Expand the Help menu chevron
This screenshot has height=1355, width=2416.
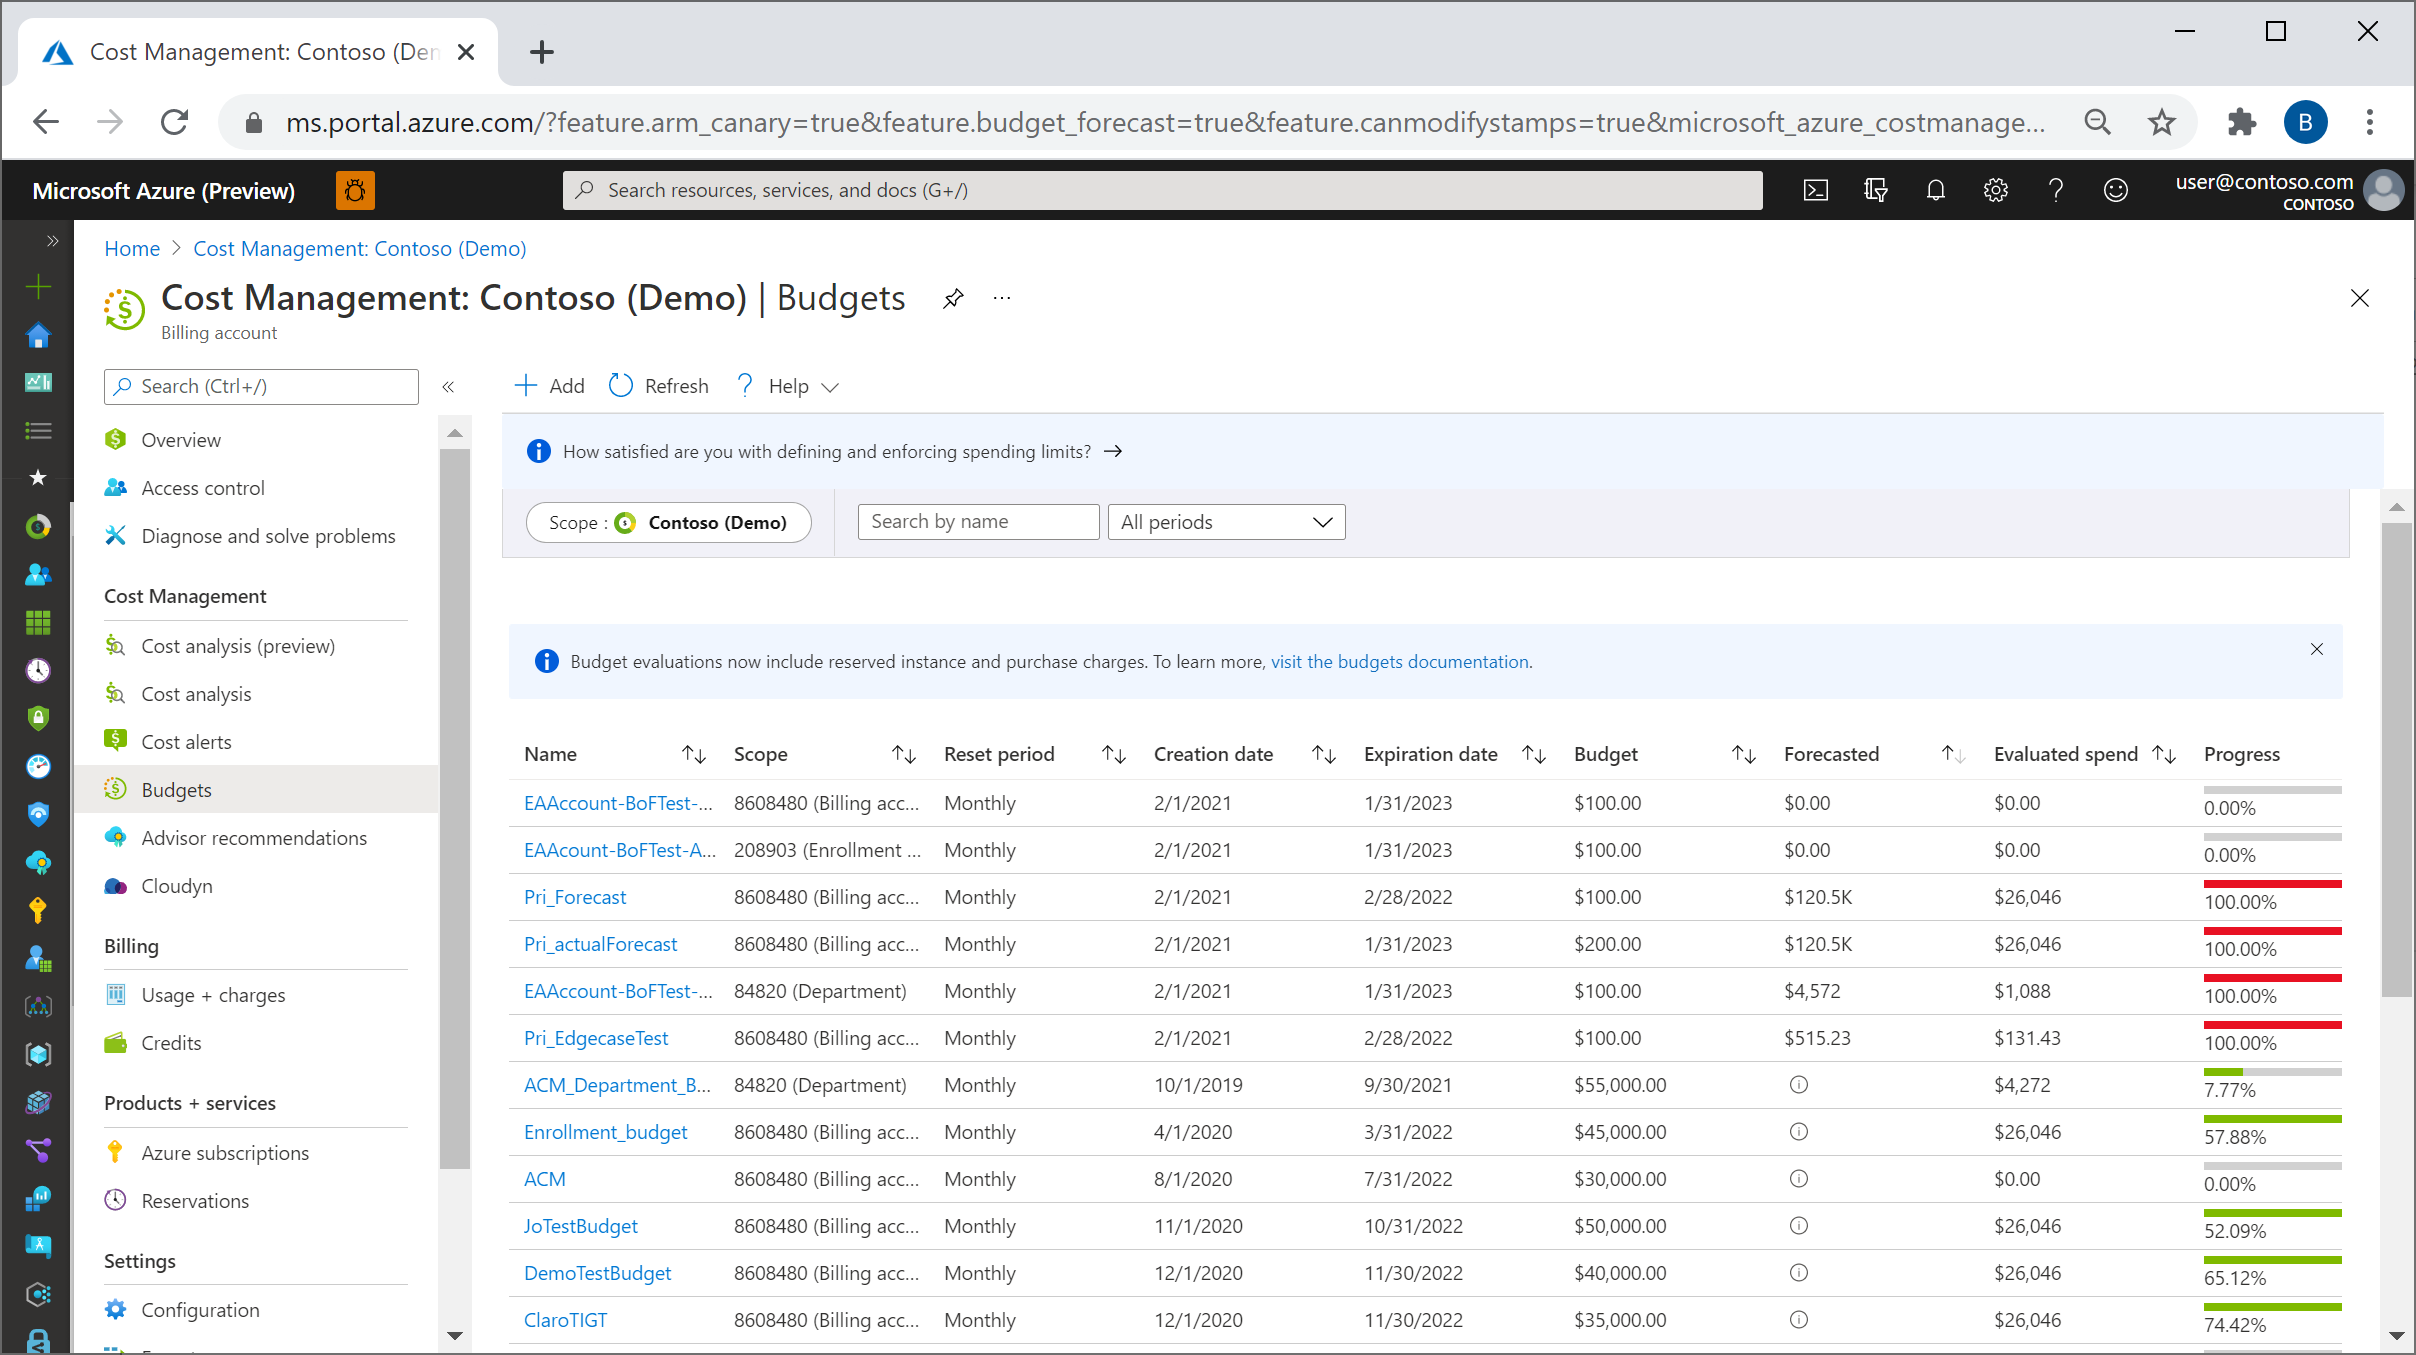pos(830,386)
